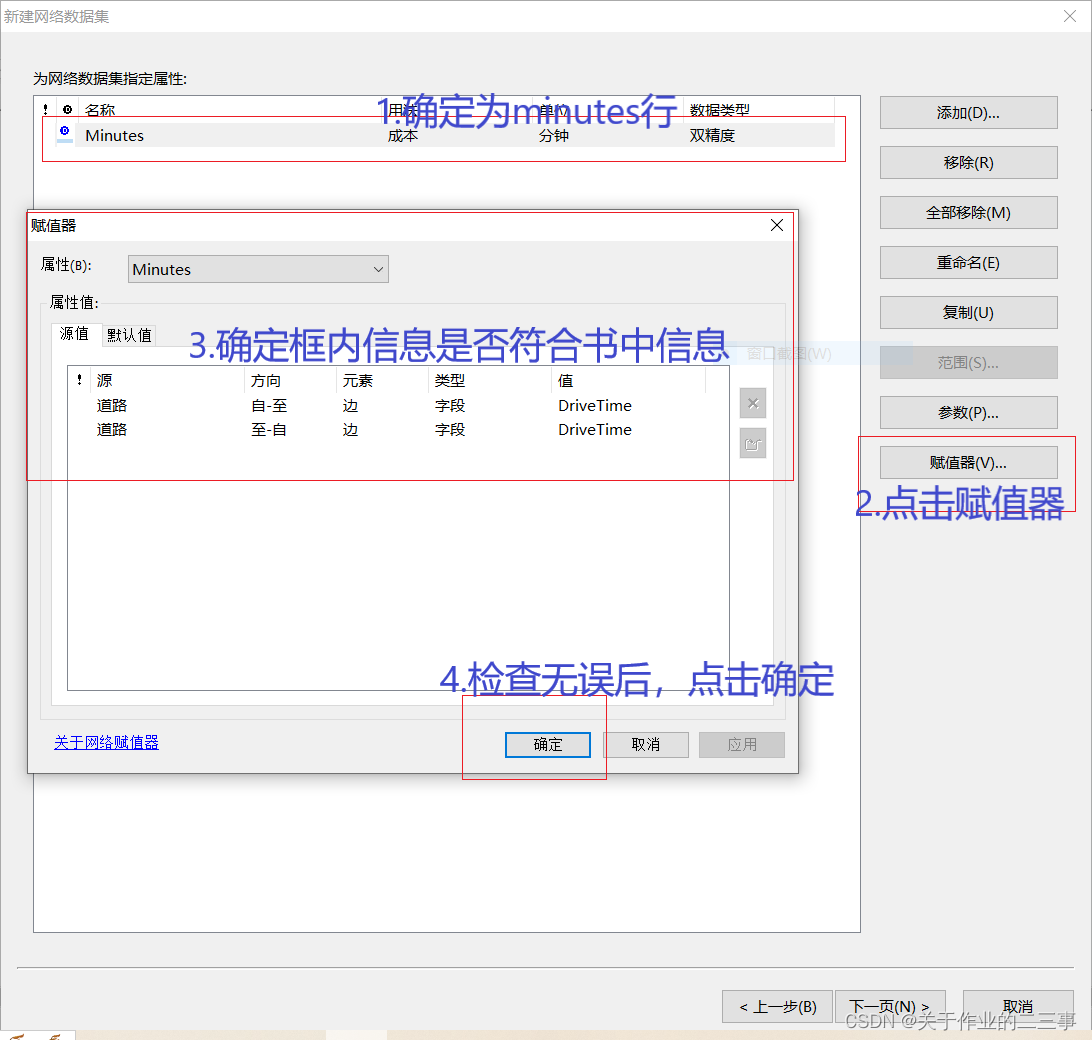This screenshot has height=1040, width=1092.
Task: Click evaluator indicator icon beside Minutes row
Action: pyautogui.click(x=66, y=131)
